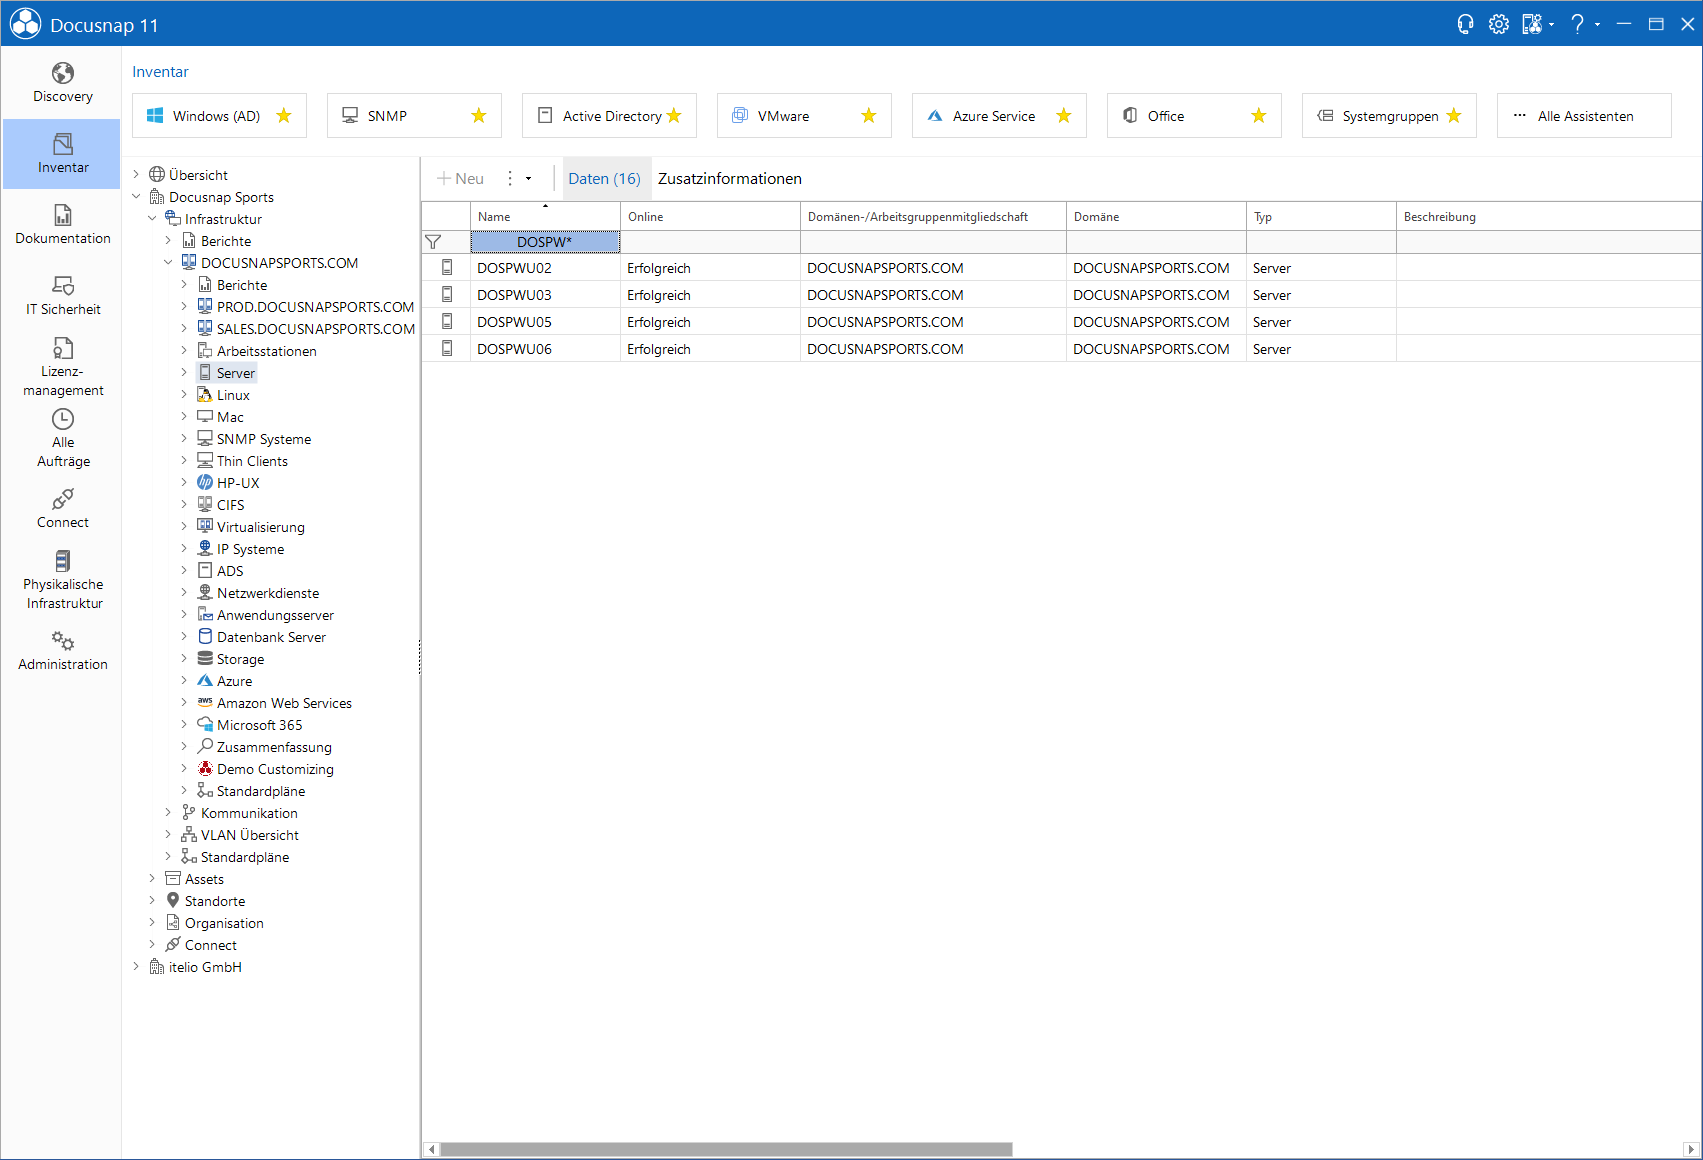Click the Storage tree icon
The image size is (1703, 1160).
click(x=205, y=659)
